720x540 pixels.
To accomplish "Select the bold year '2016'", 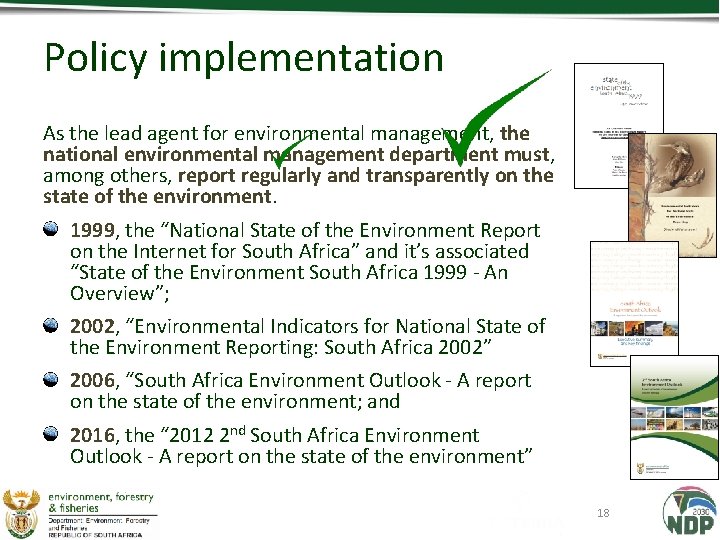I will [92, 435].
